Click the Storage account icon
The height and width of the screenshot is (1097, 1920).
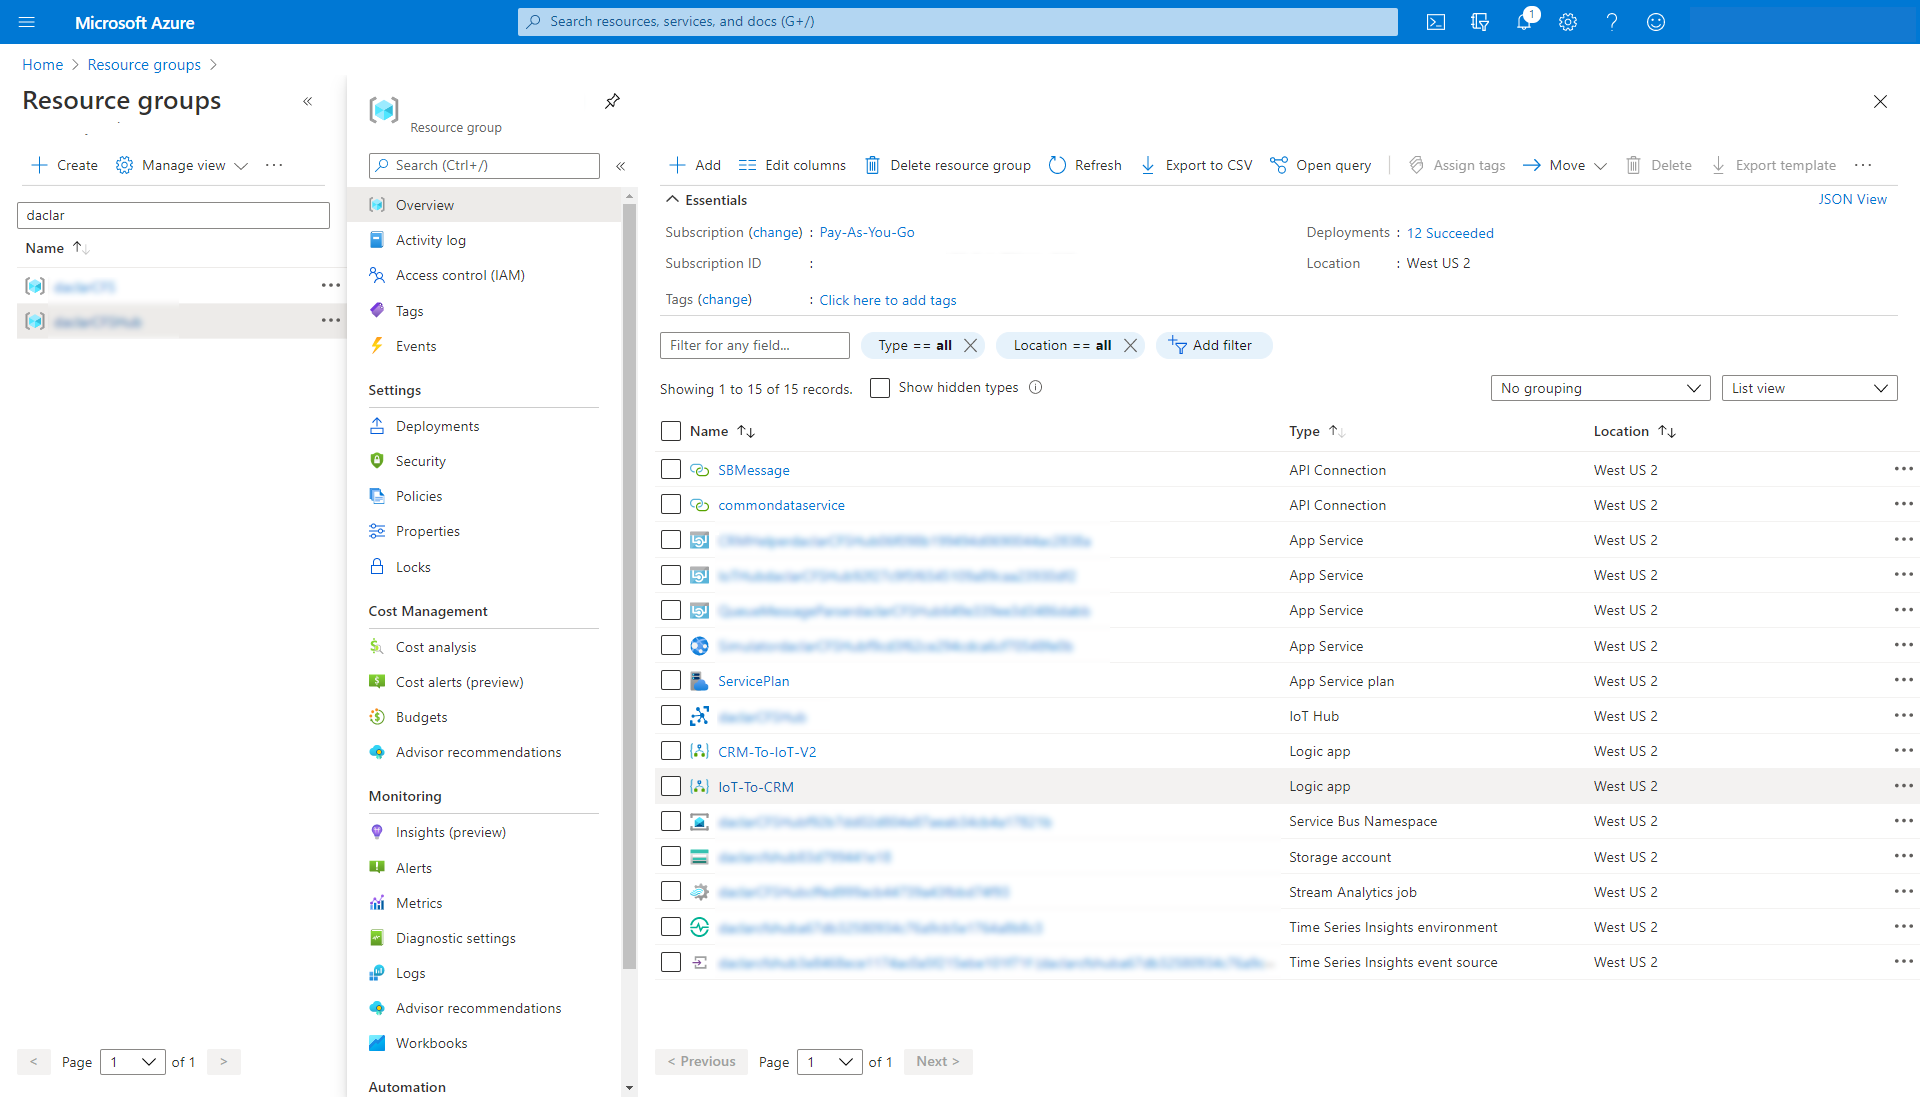[699, 857]
